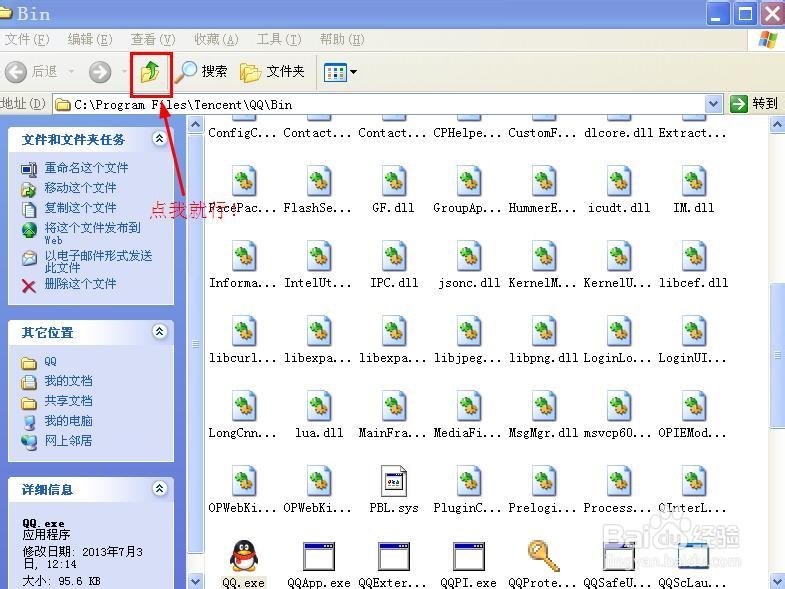Select the MediaFi... file icon
This screenshot has height=589, width=785.
(x=469, y=406)
